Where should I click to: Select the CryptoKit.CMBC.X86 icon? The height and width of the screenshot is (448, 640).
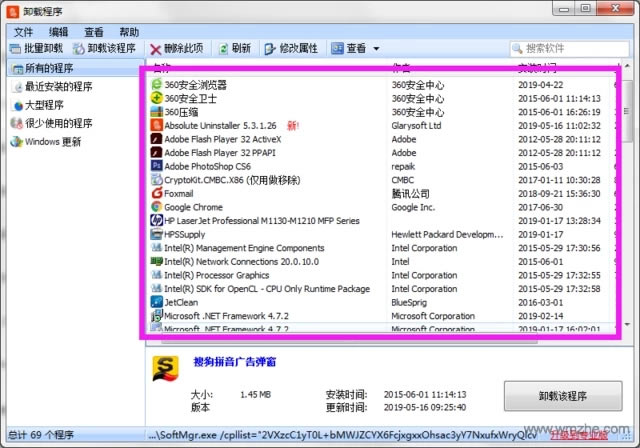(x=157, y=180)
